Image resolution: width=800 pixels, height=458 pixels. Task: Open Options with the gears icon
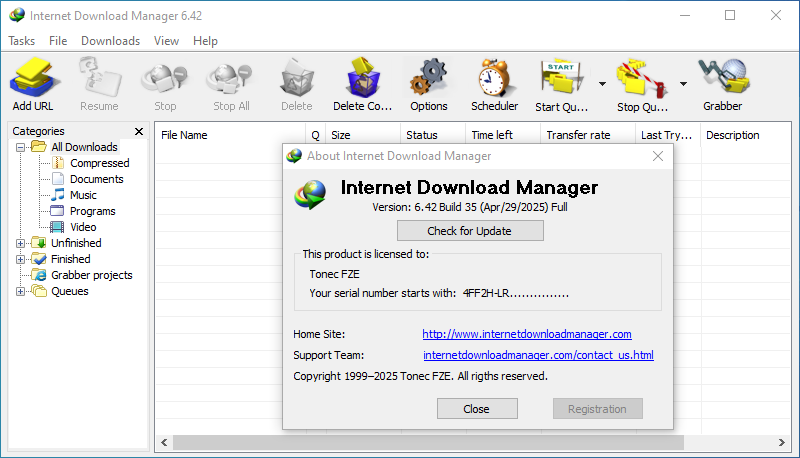pyautogui.click(x=429, y=78)
